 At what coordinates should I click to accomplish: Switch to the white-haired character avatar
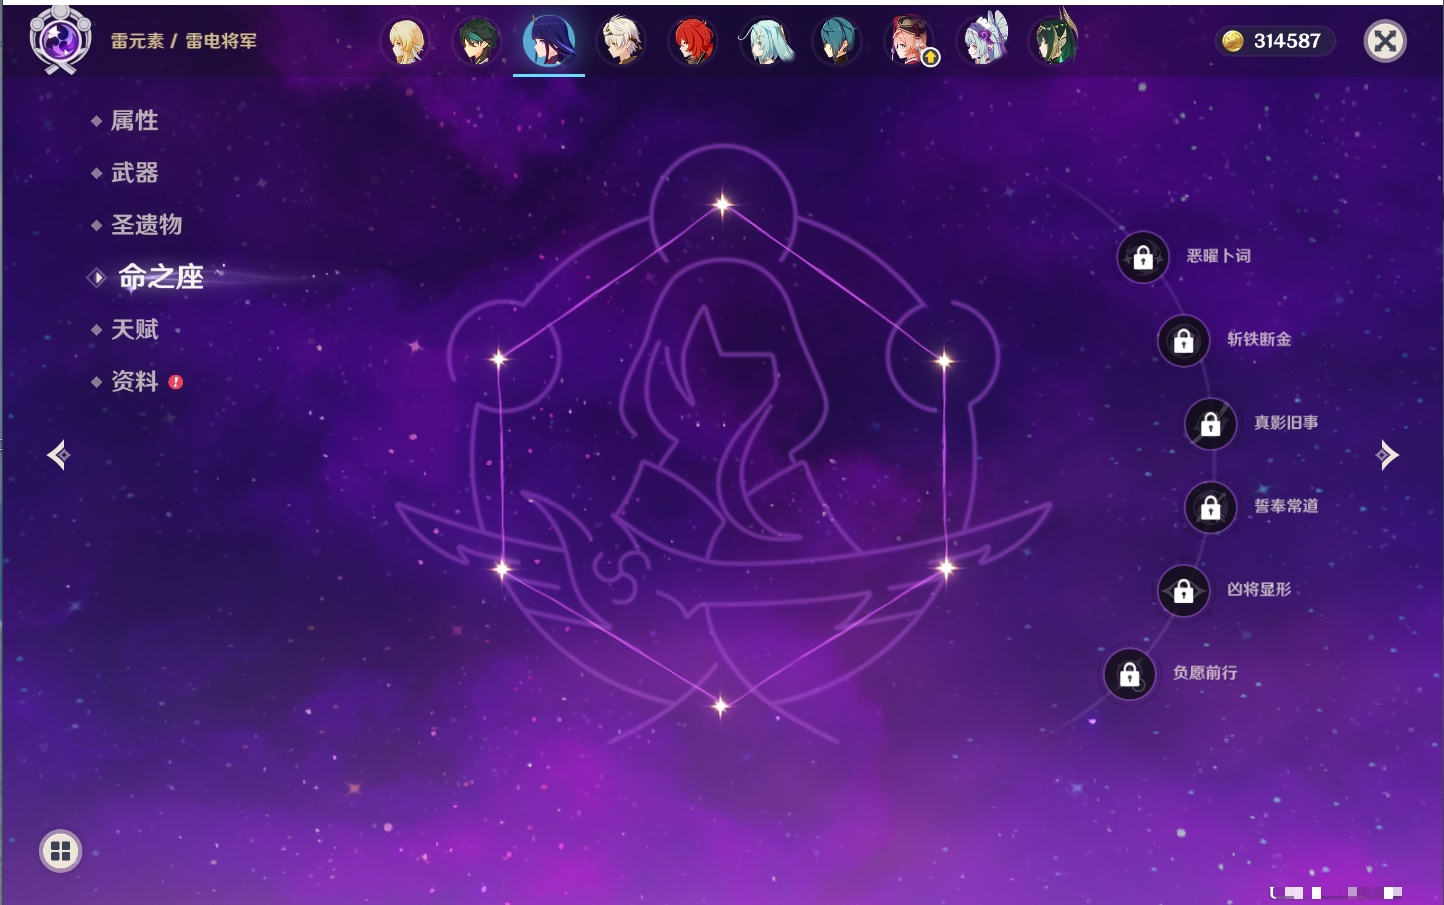coord(621,42)
